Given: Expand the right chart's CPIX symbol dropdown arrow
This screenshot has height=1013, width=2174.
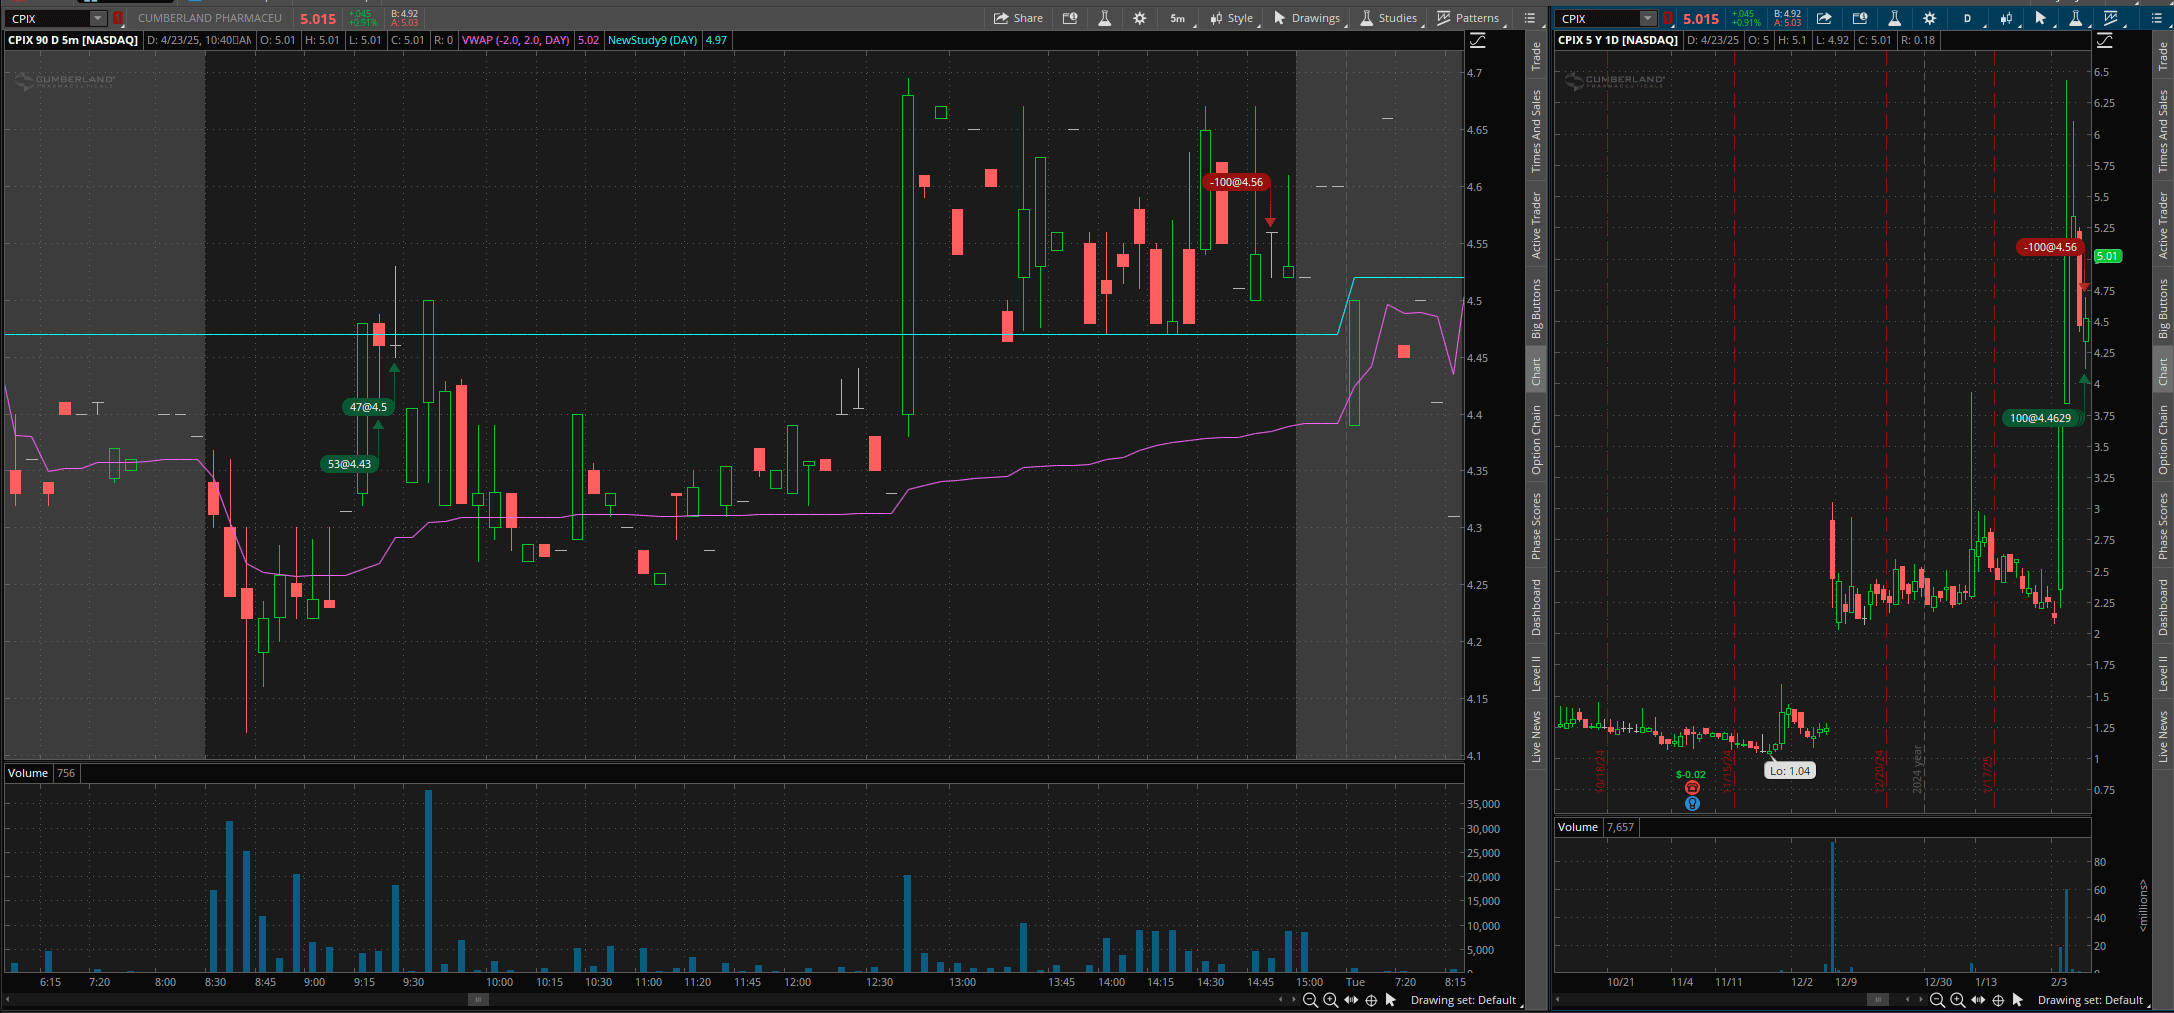Looking at the screenshot, I should (x=1647, y=18).
